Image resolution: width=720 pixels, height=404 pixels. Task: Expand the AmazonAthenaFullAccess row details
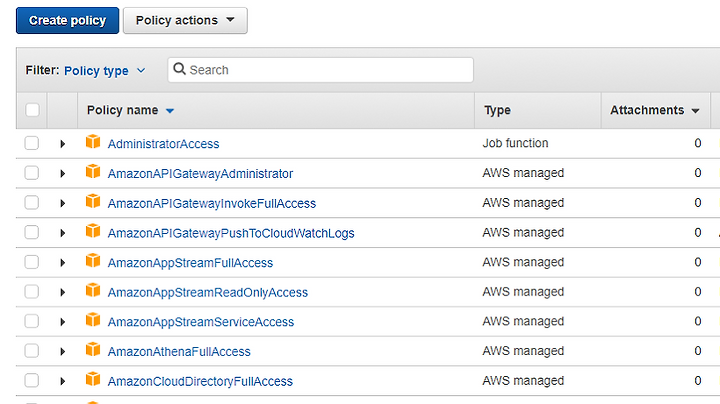pyautogui.click(x=63, y=352)
